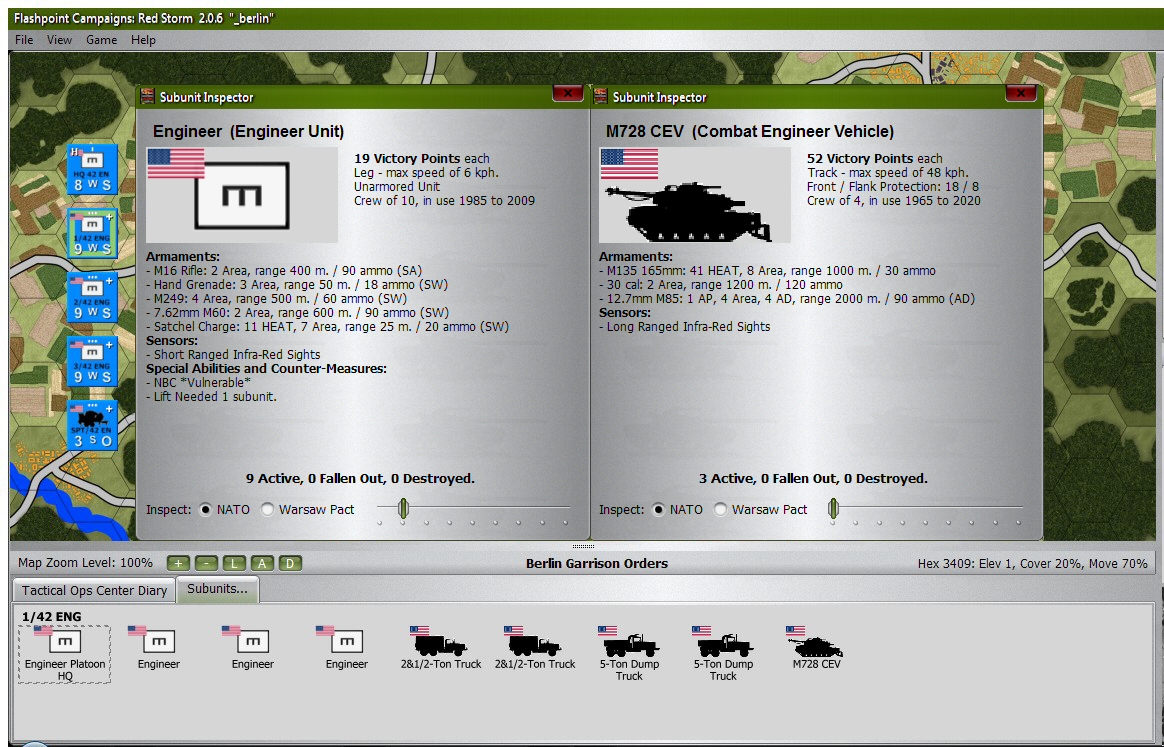Click the D map toolbar button
Screen dimensions: 1164x747
click(290, 563)
